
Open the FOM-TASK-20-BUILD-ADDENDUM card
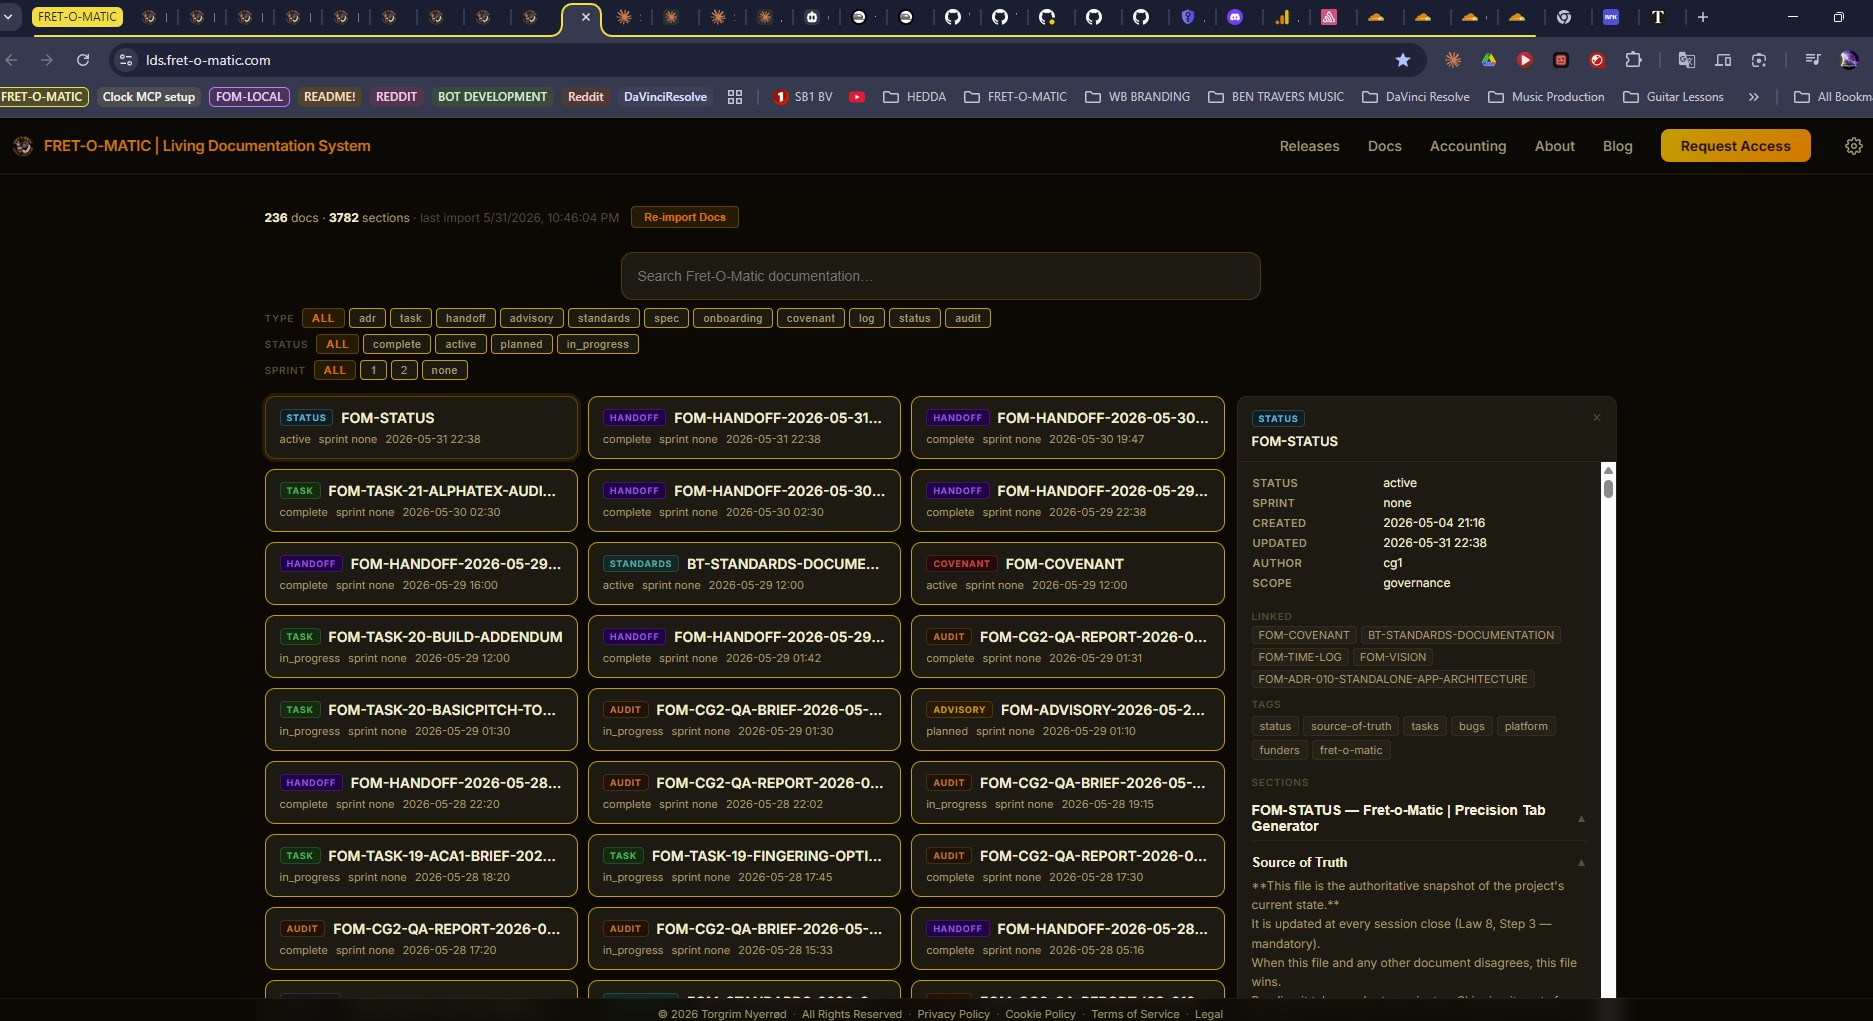(421, 646)
